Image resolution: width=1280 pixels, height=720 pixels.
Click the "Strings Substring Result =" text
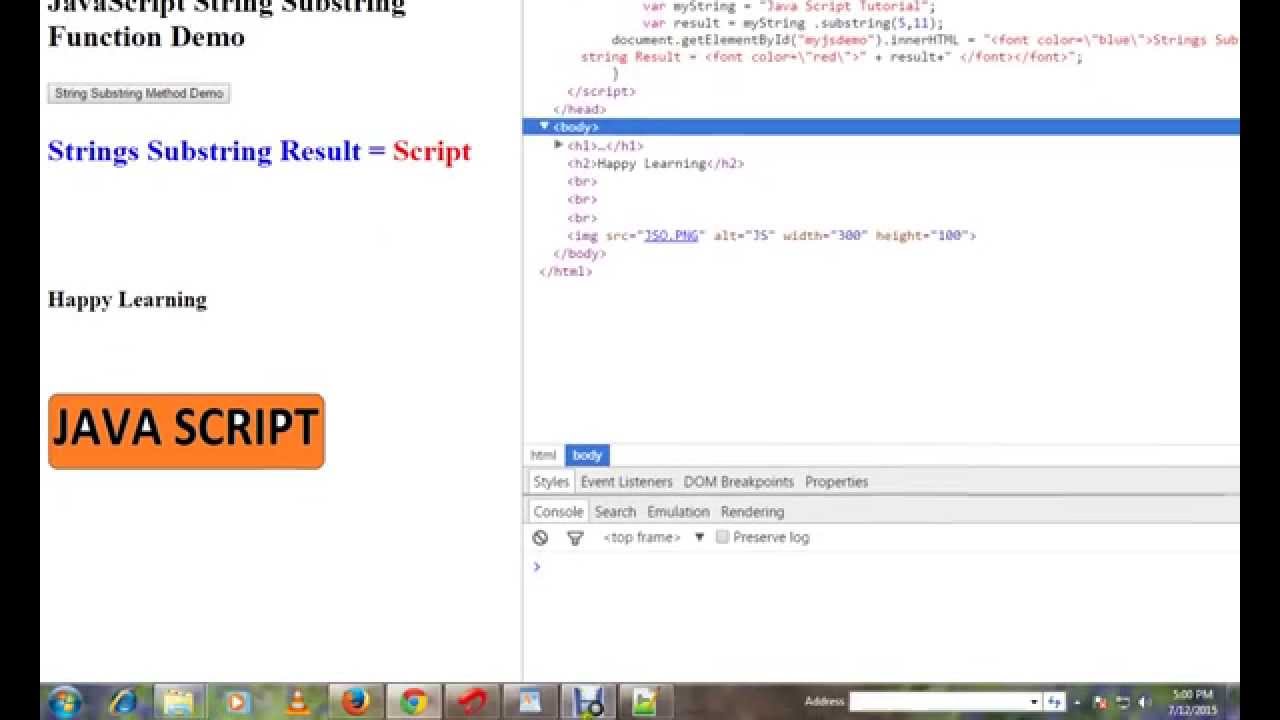(216, 151)
